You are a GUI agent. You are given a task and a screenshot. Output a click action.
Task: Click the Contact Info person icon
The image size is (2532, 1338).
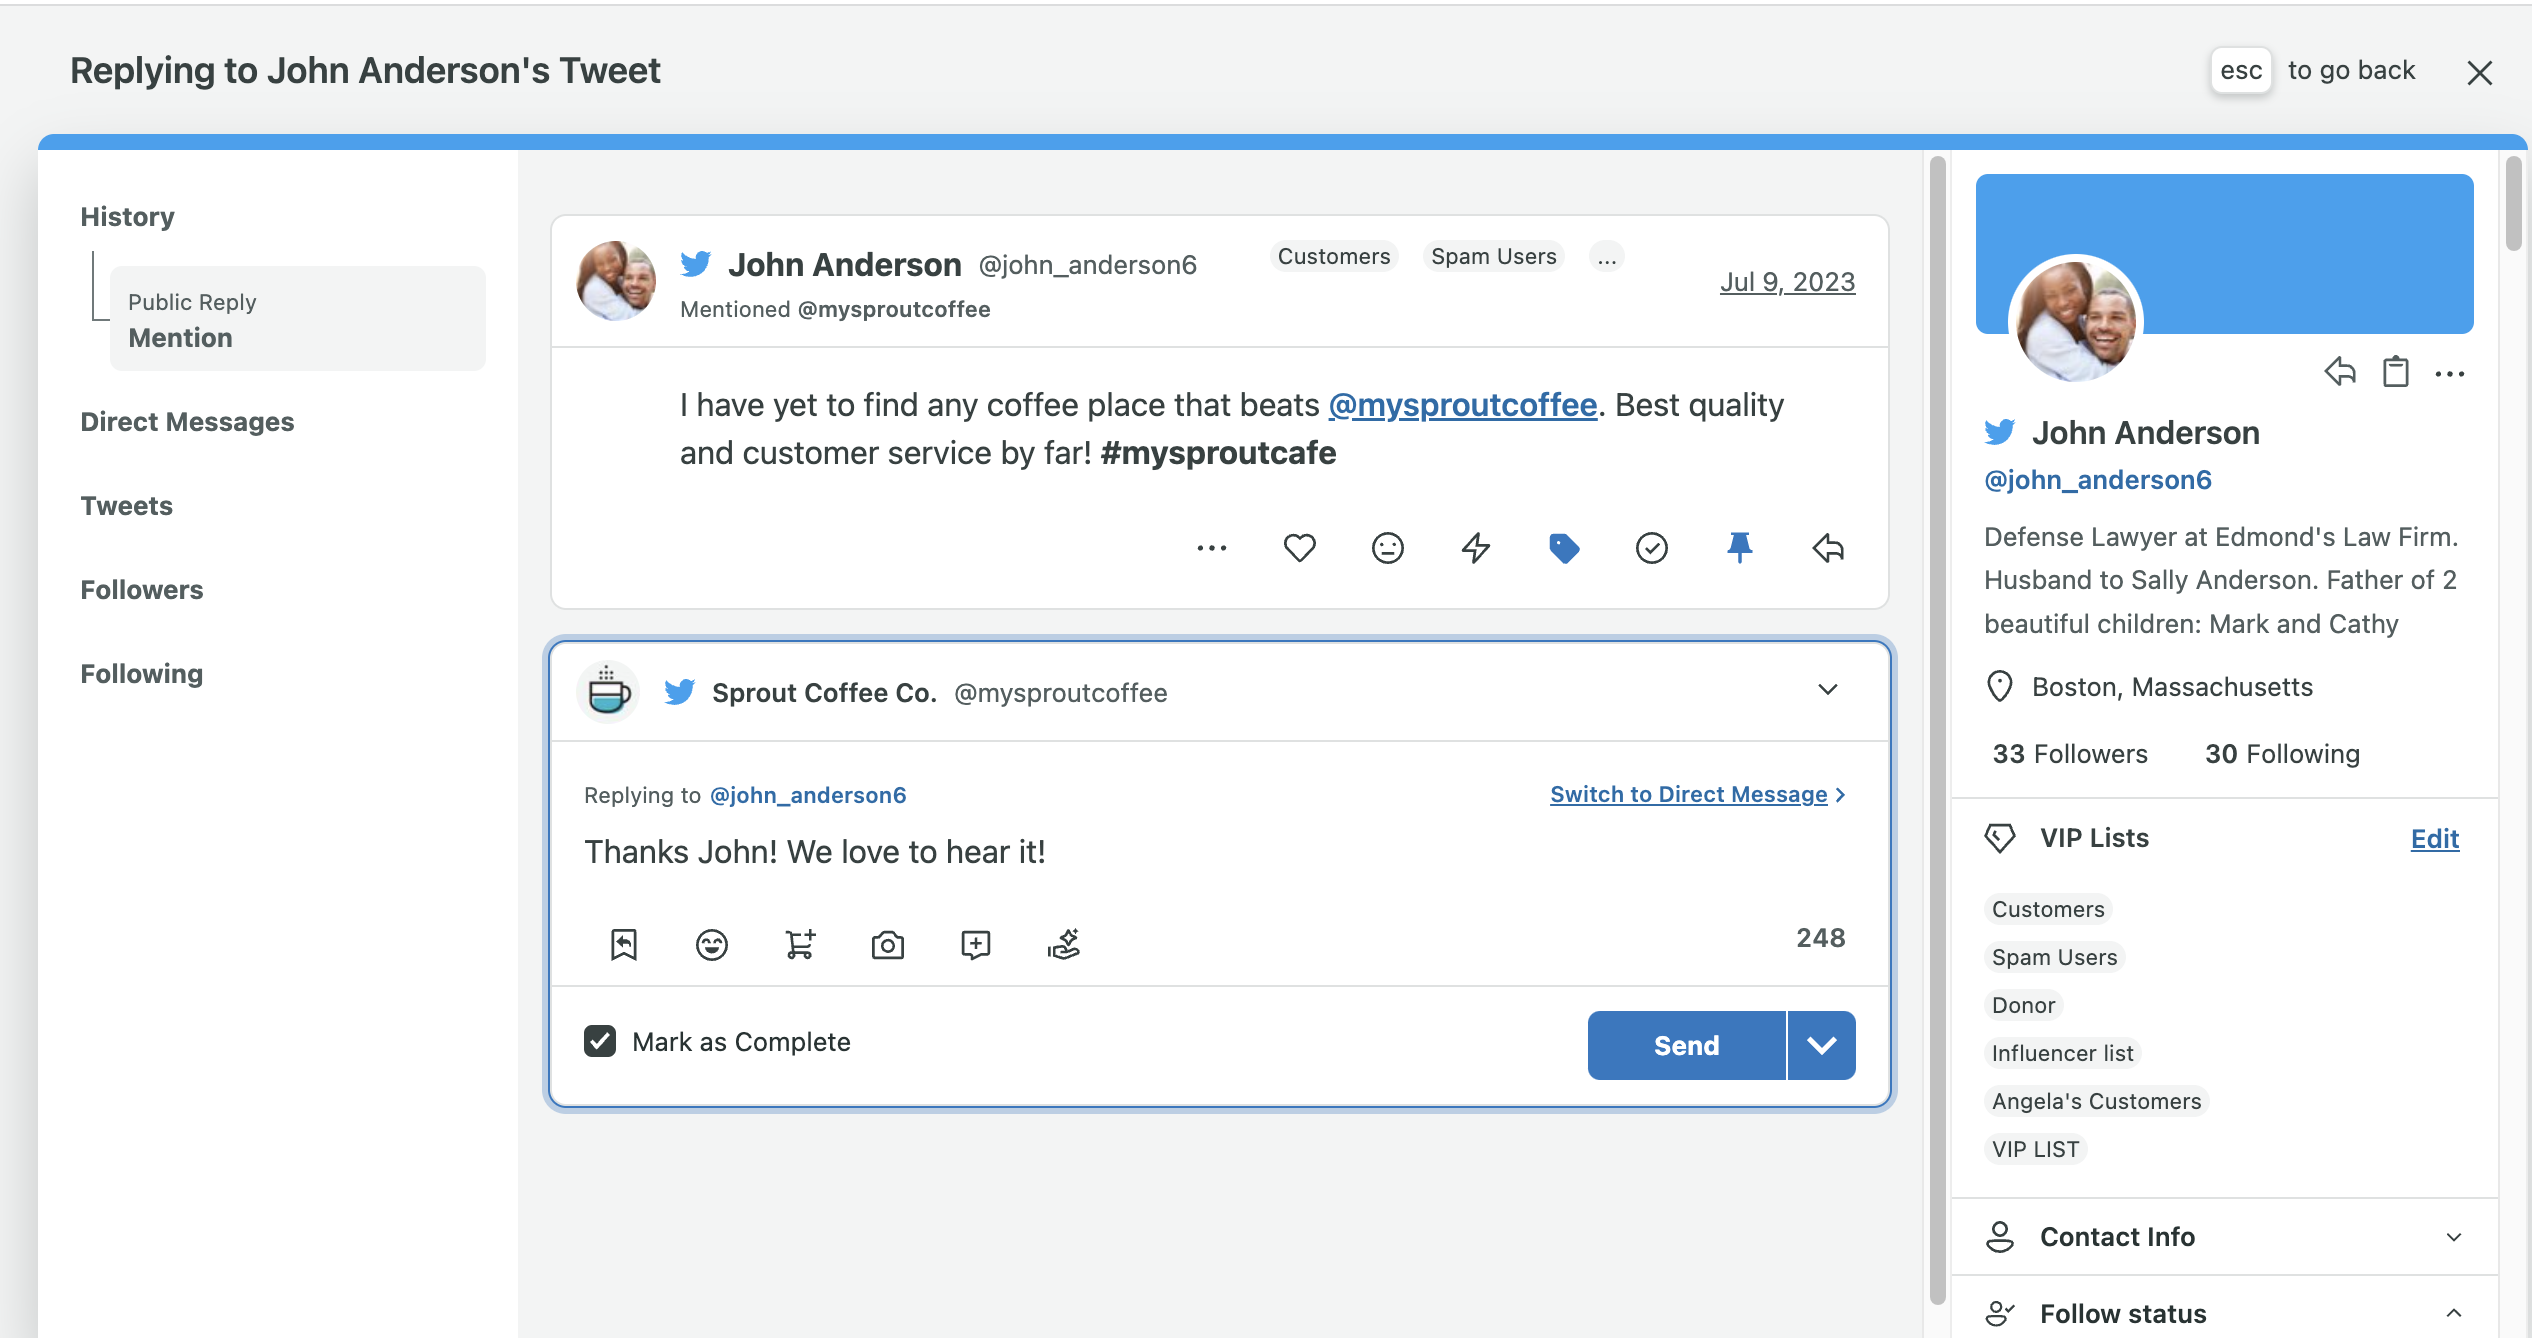[2000, 1237]
